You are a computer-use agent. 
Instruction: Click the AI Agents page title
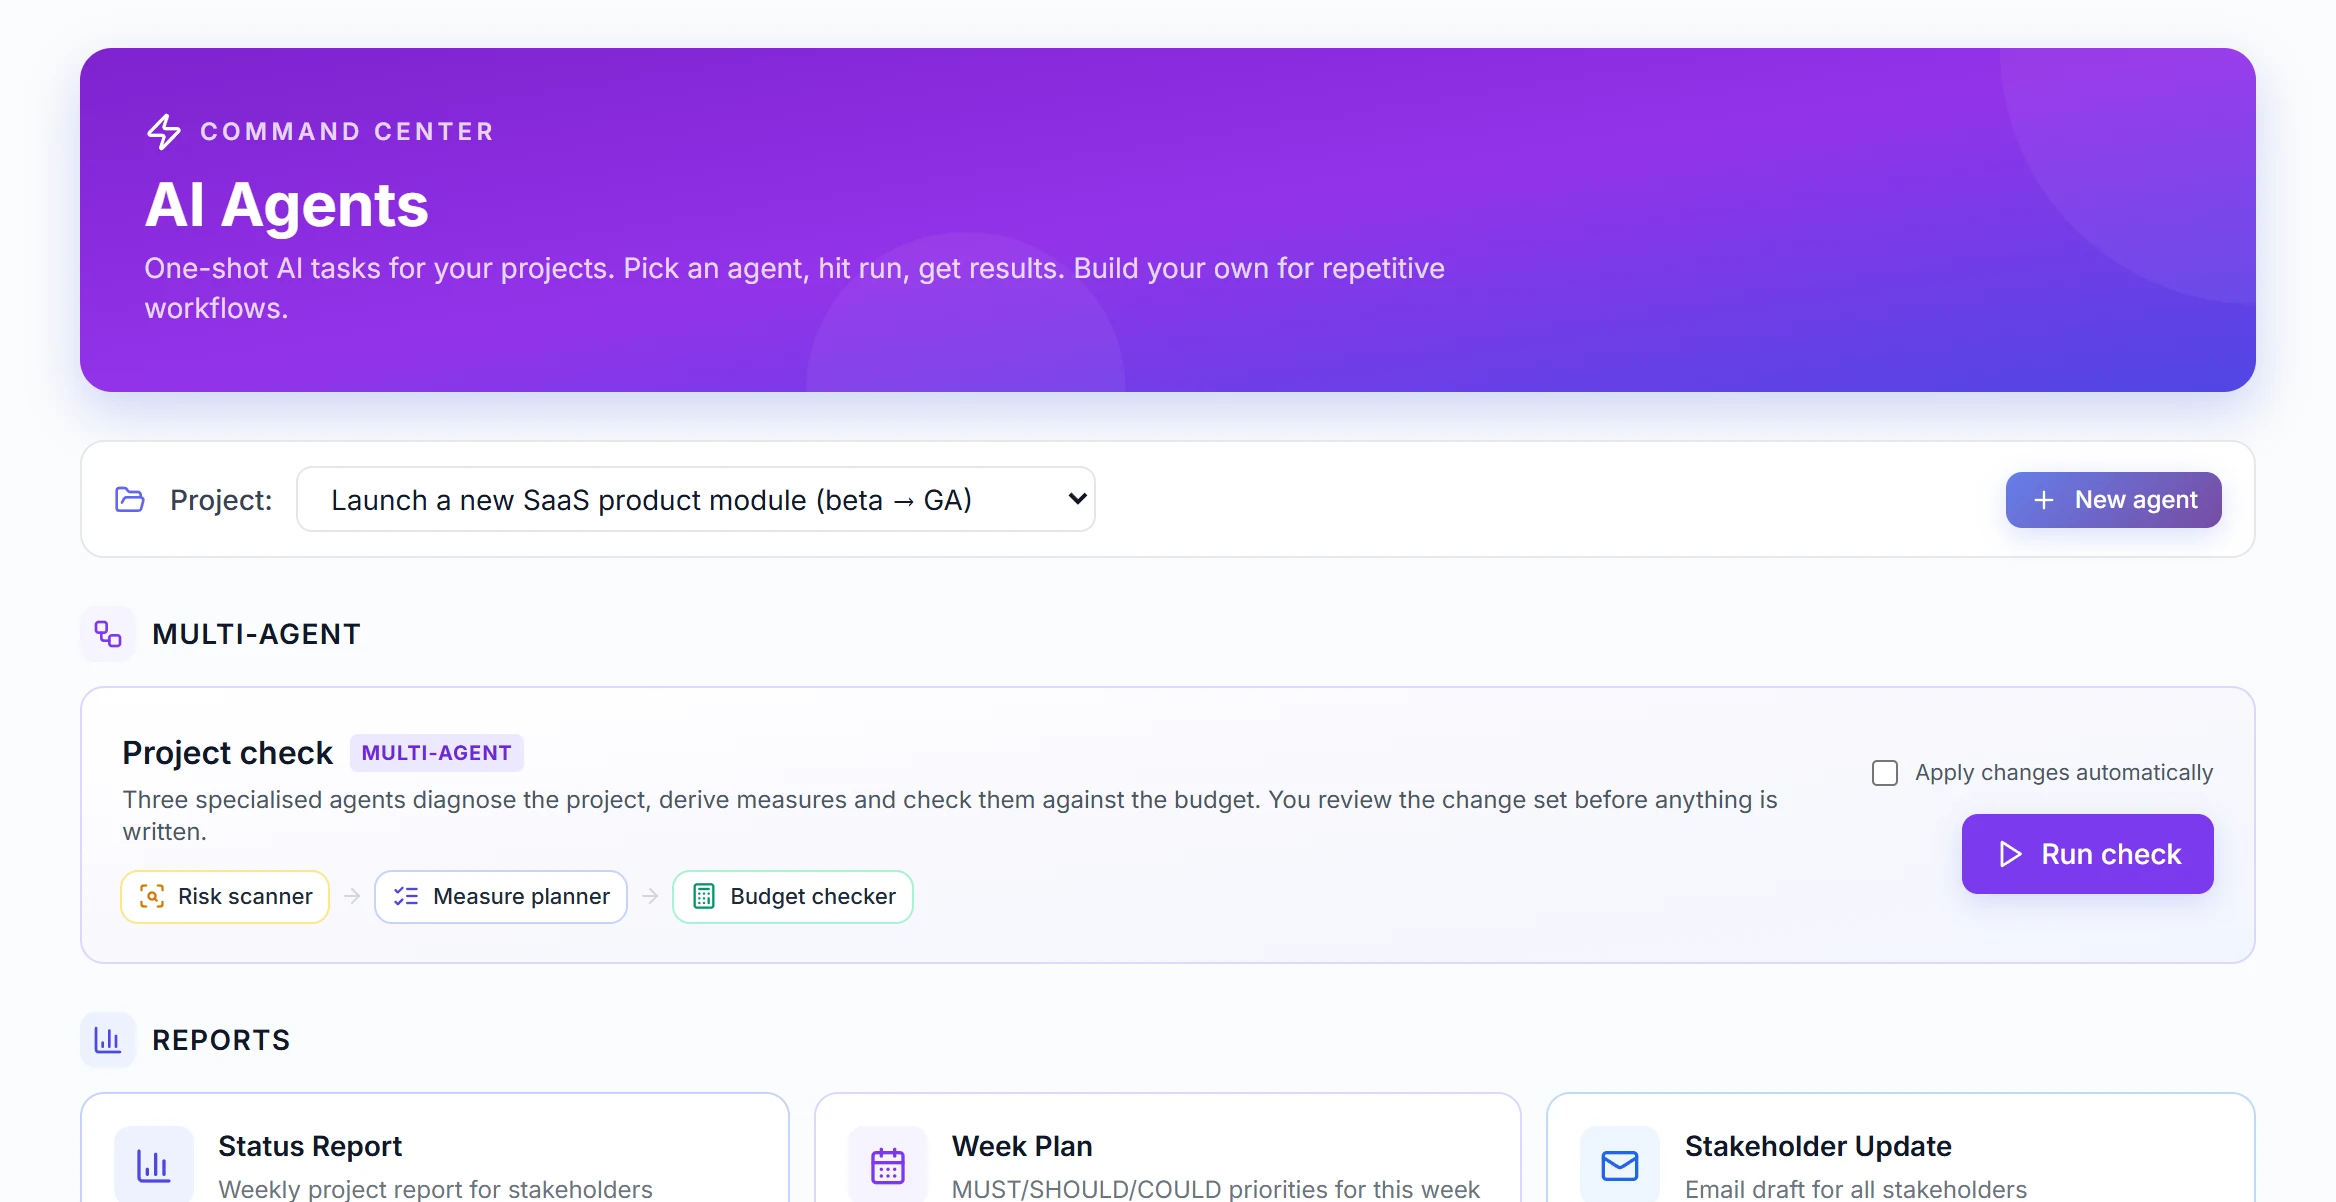pos(287,205)
